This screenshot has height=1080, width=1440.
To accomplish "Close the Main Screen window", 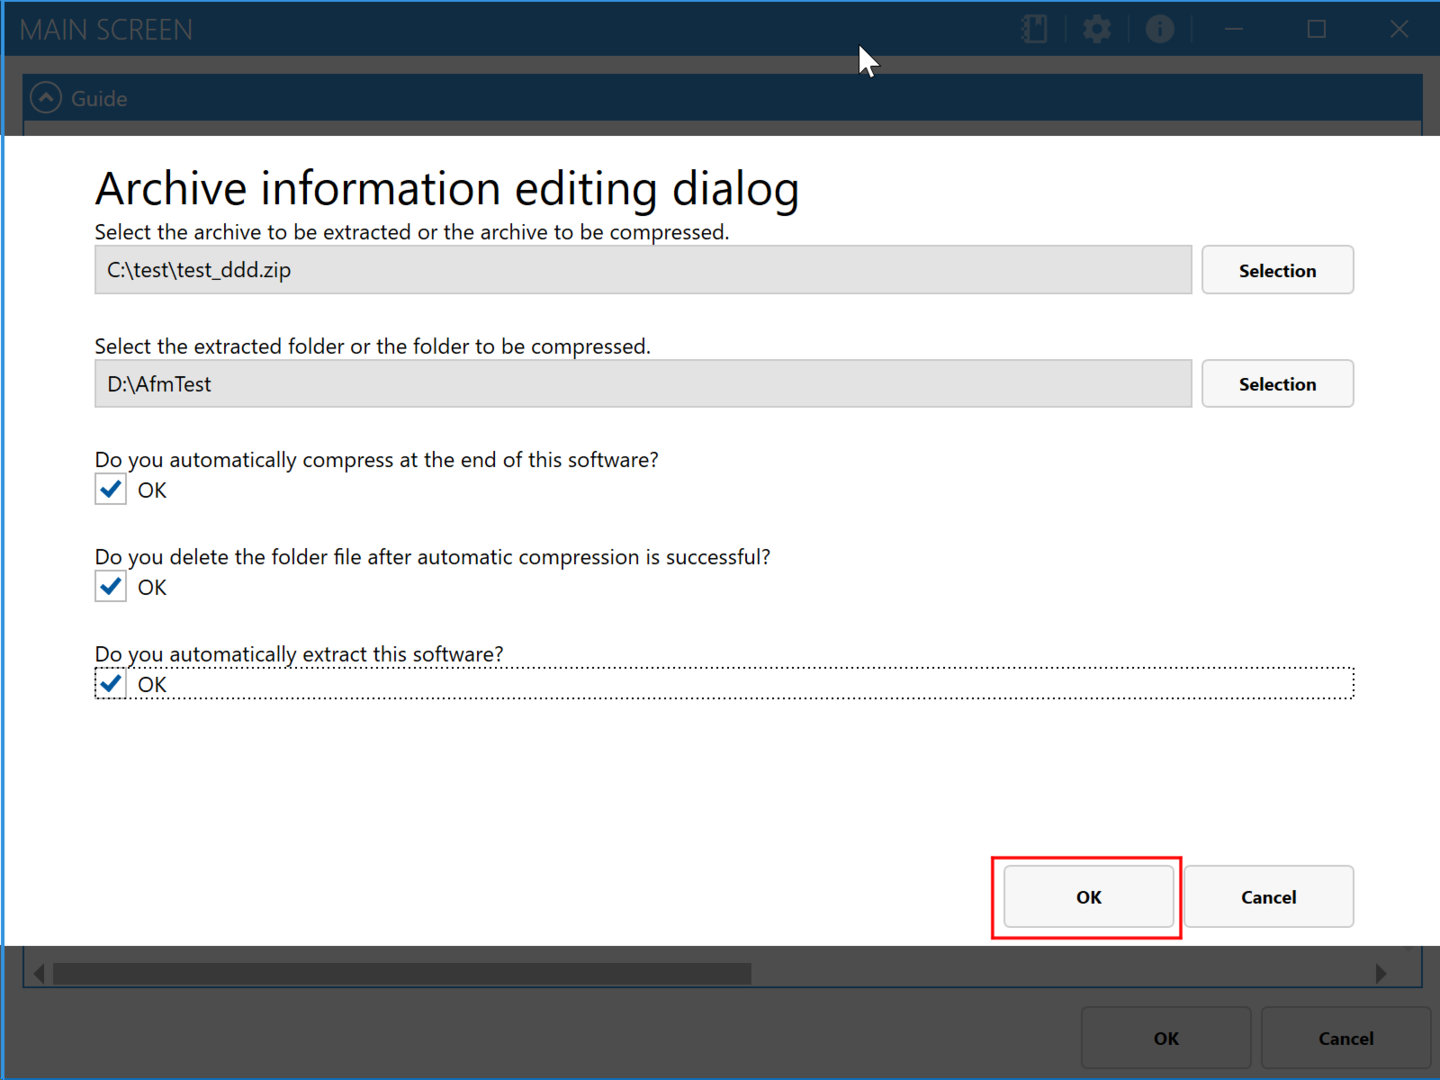I will click(1398, 29).
